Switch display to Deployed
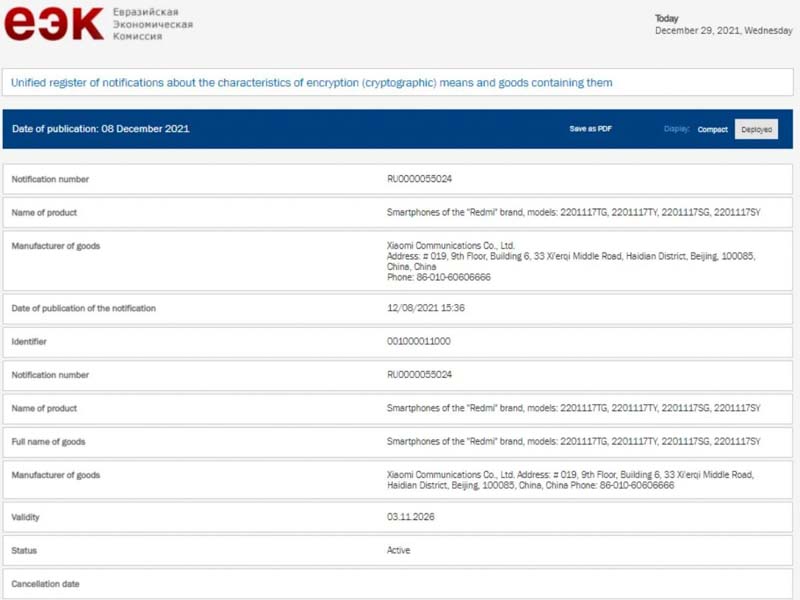 point(756,129)
